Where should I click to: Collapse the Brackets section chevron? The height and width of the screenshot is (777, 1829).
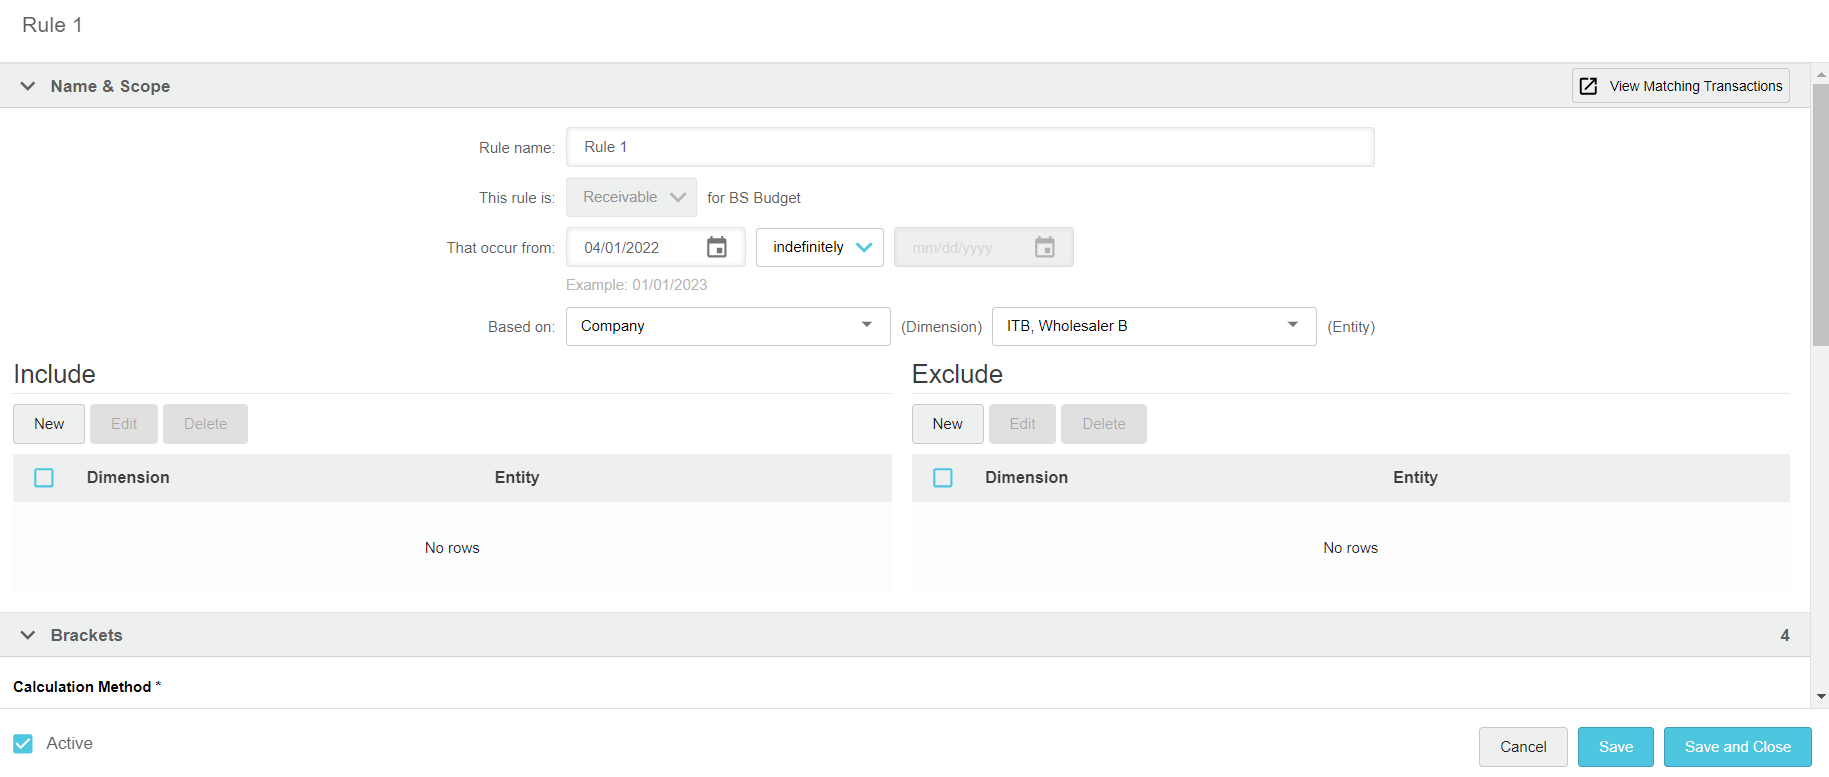pyautogui.click(x=28, y=635)
